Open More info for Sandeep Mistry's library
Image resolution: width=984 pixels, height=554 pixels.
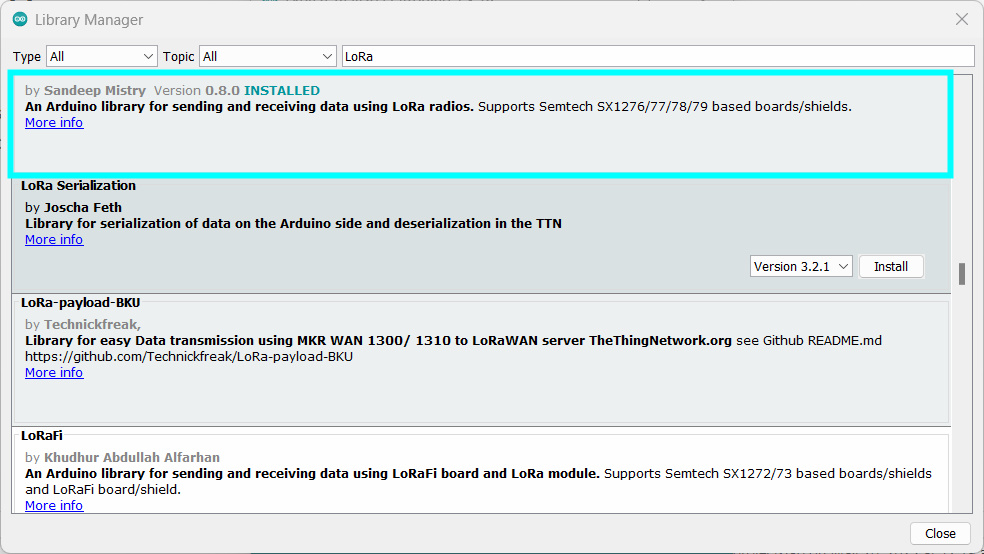(54, 123)
